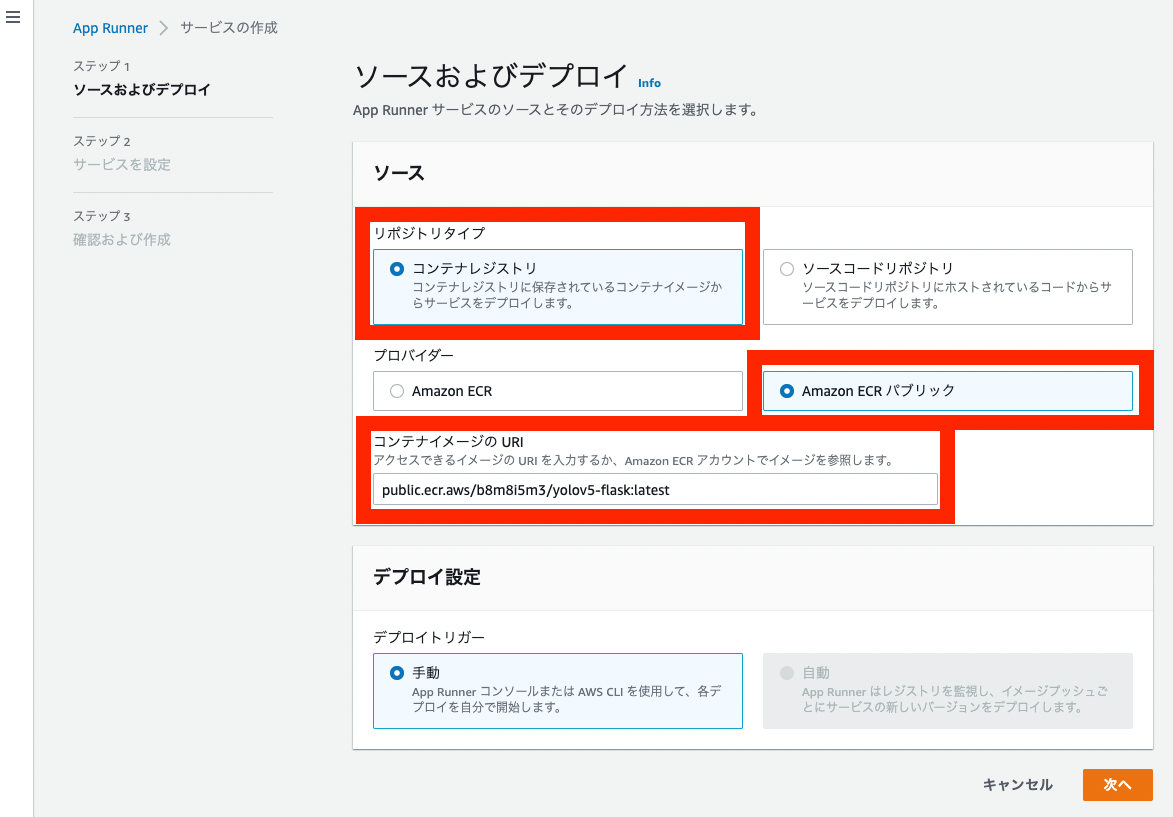Click the コンテナイメージの URI label
The height and width of the screenshot is (817, 1173).
tap(448, 442)
